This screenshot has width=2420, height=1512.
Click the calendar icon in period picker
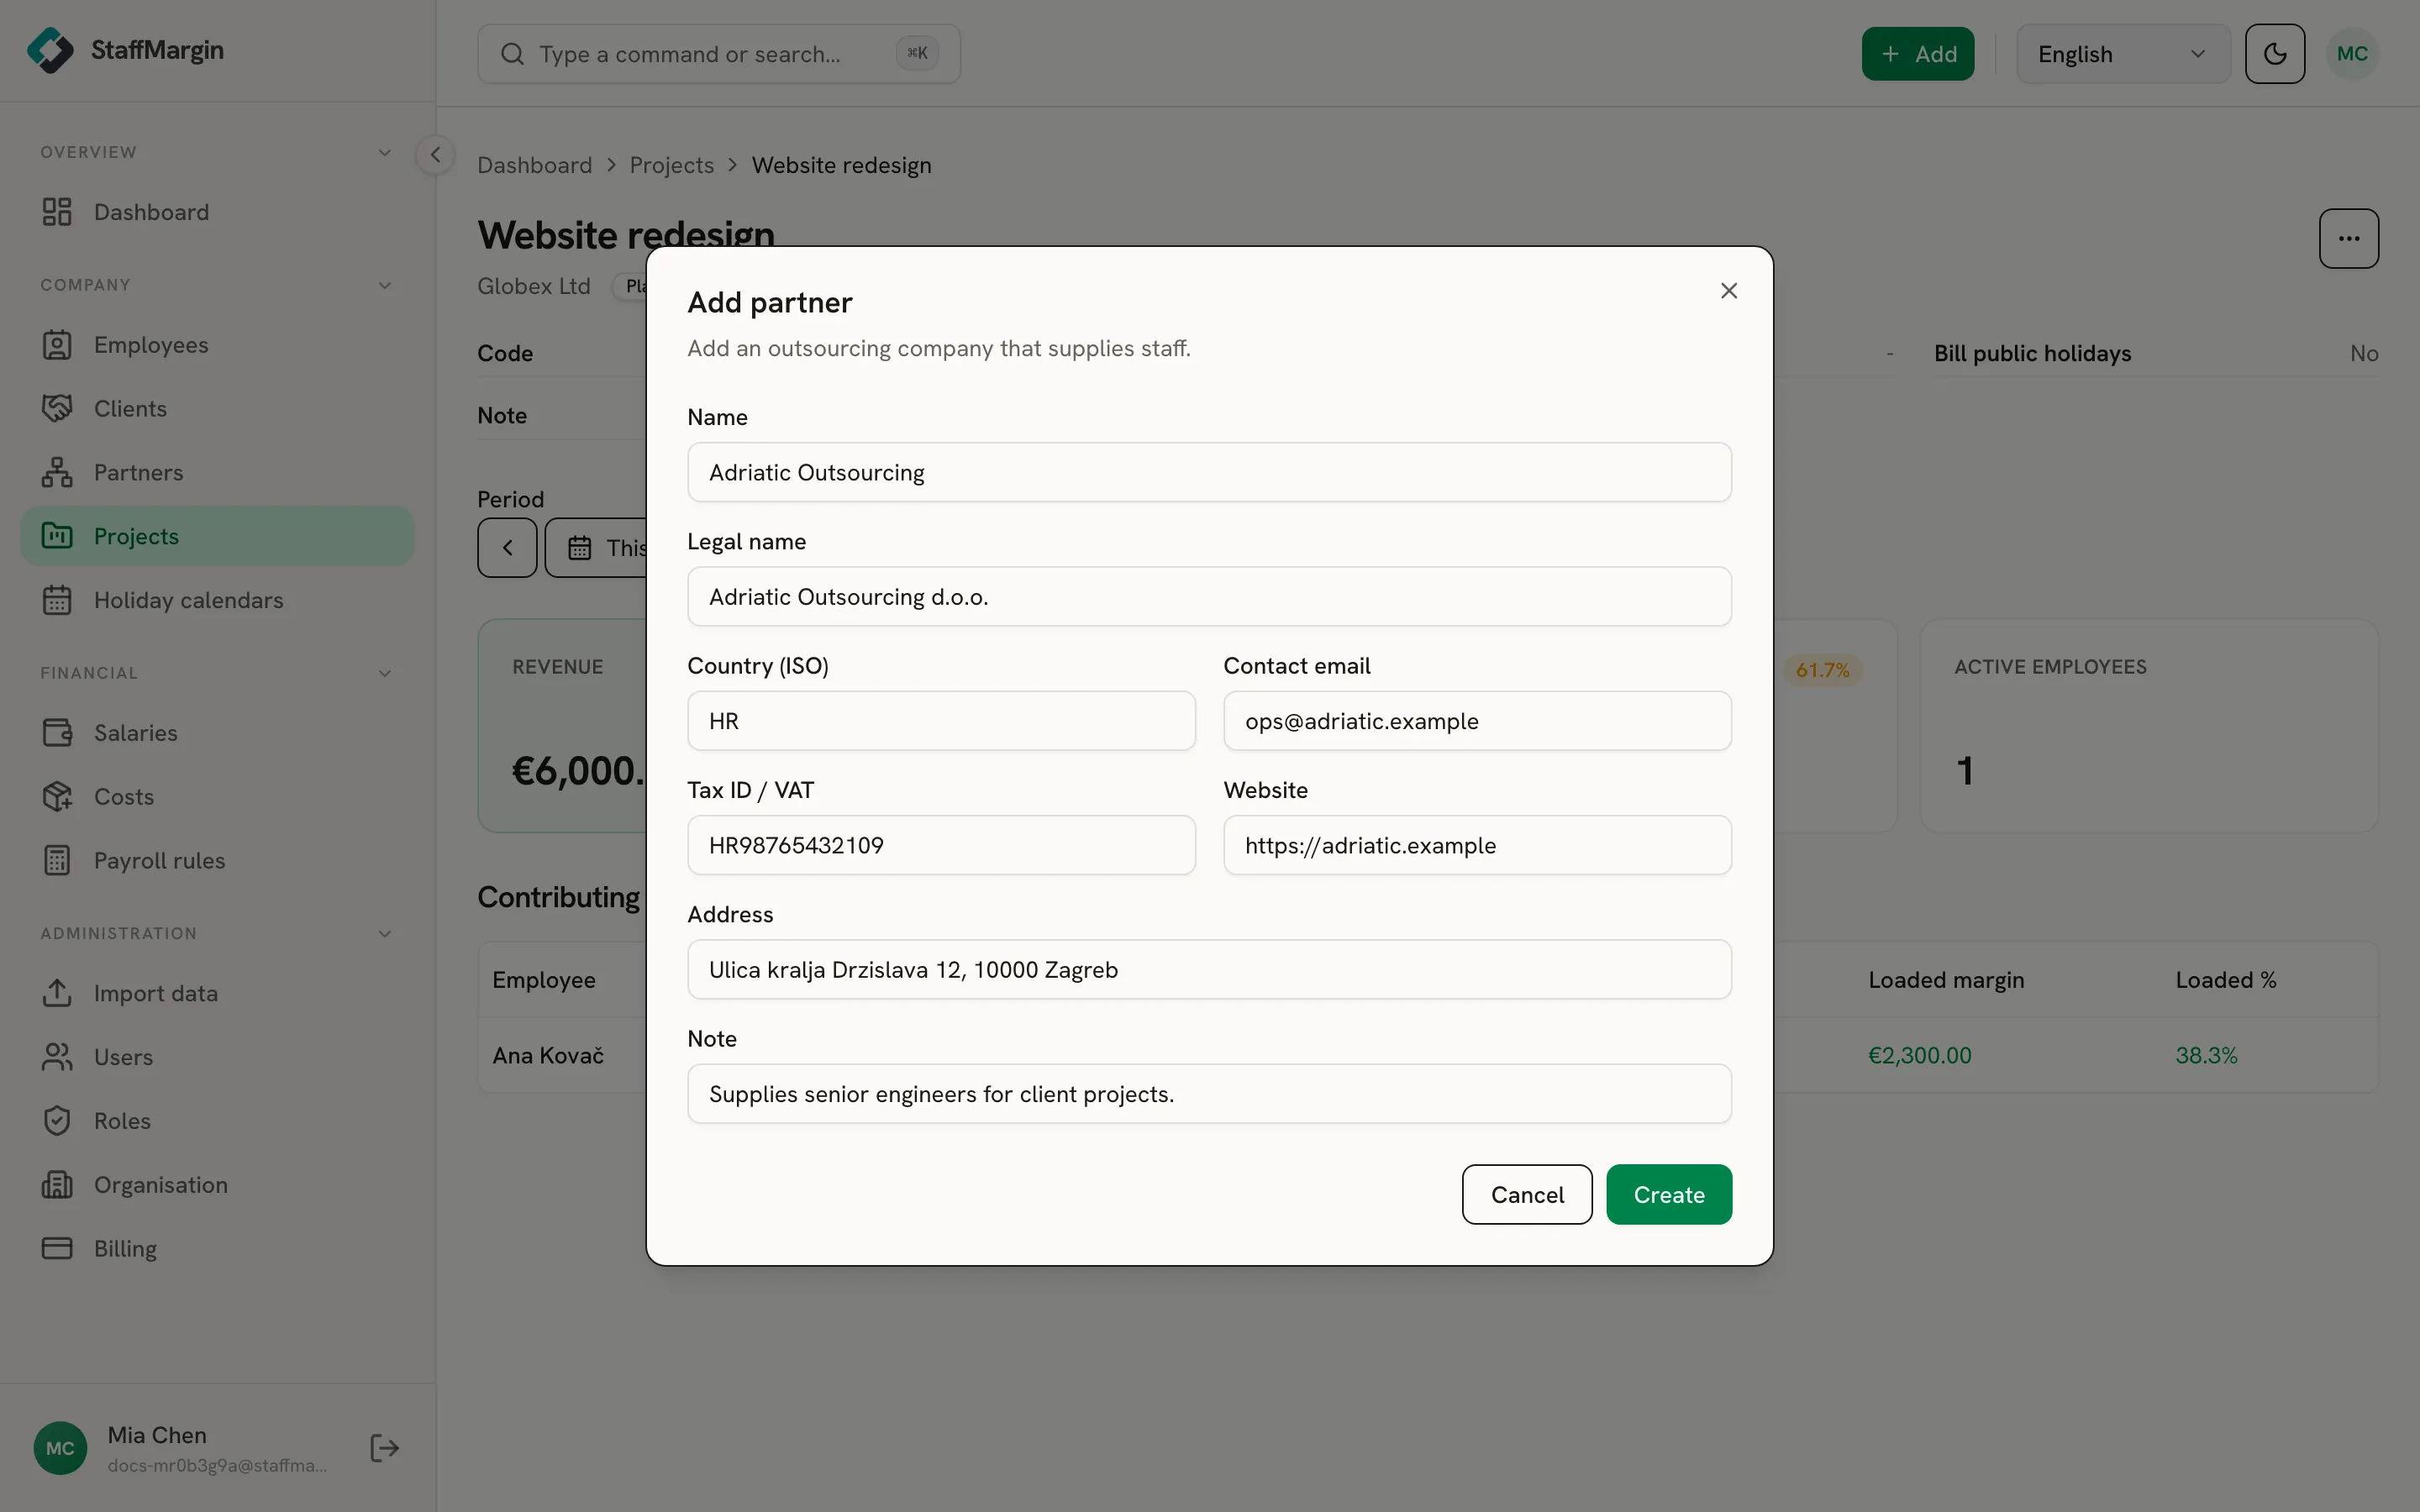[x=580, y=548]
